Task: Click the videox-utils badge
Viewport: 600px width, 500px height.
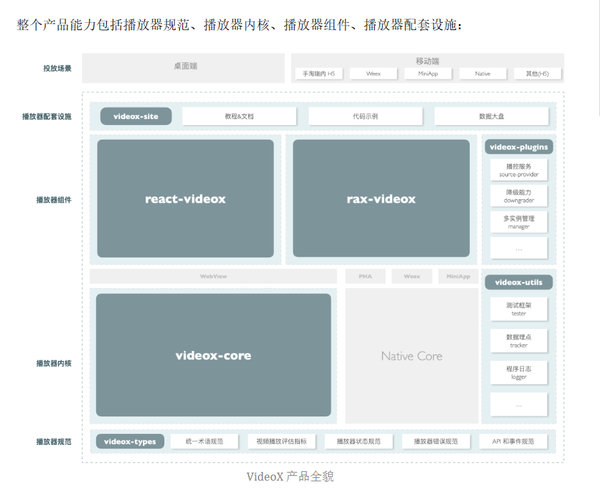Action: coord(519,282)
